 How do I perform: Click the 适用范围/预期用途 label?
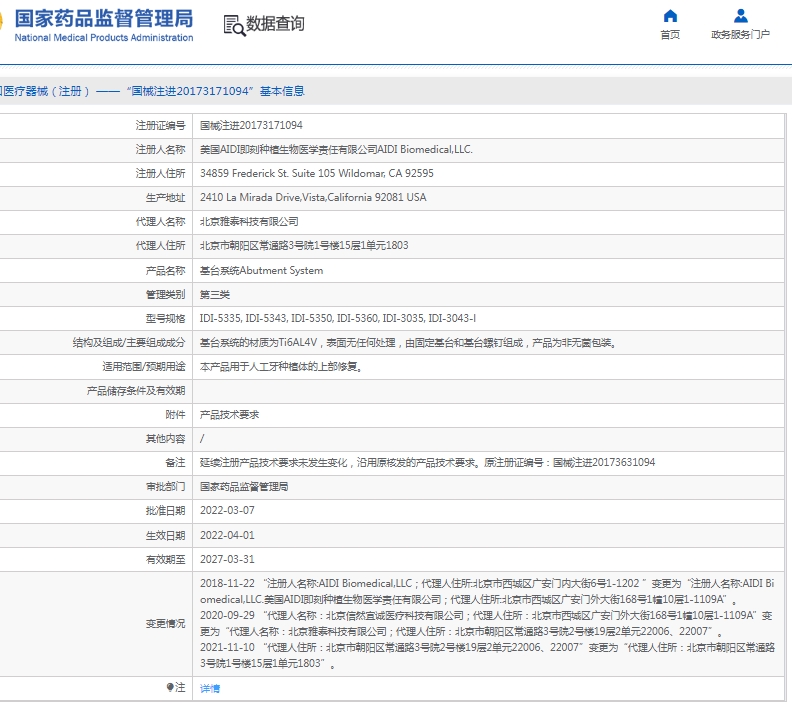click(x=144, y=367)
